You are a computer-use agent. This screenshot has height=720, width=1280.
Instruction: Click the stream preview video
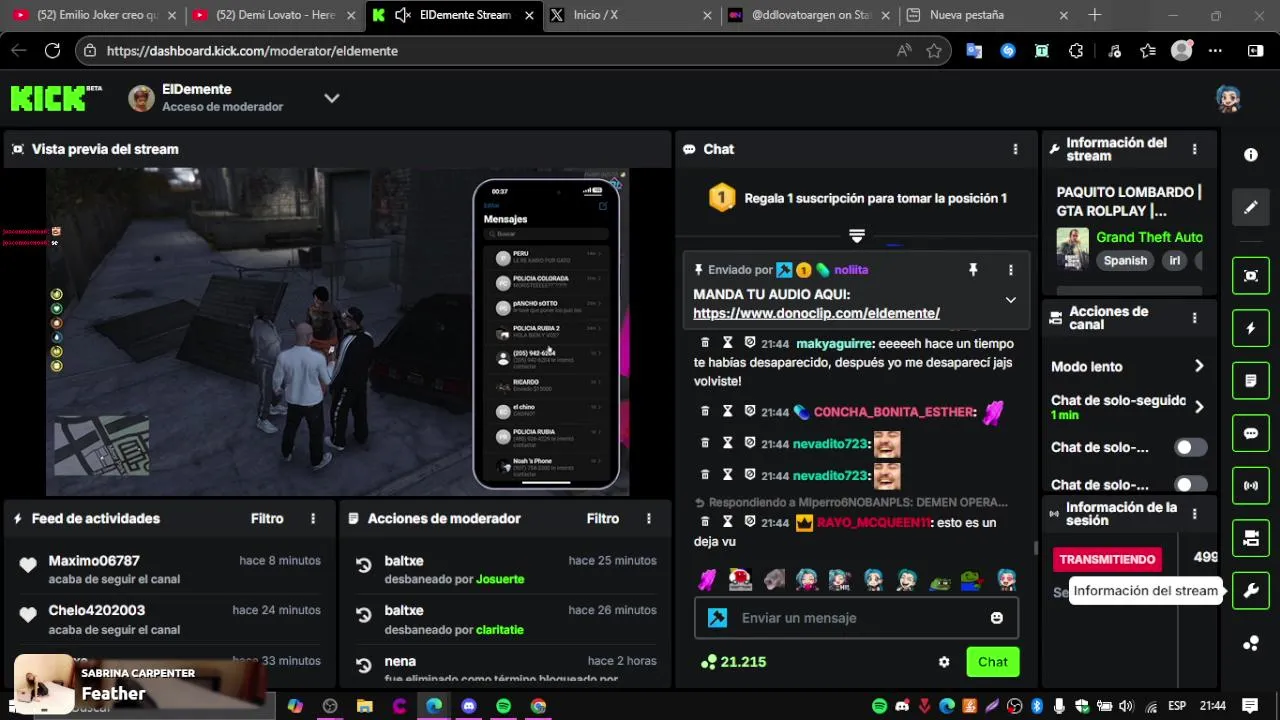point(337,331)
